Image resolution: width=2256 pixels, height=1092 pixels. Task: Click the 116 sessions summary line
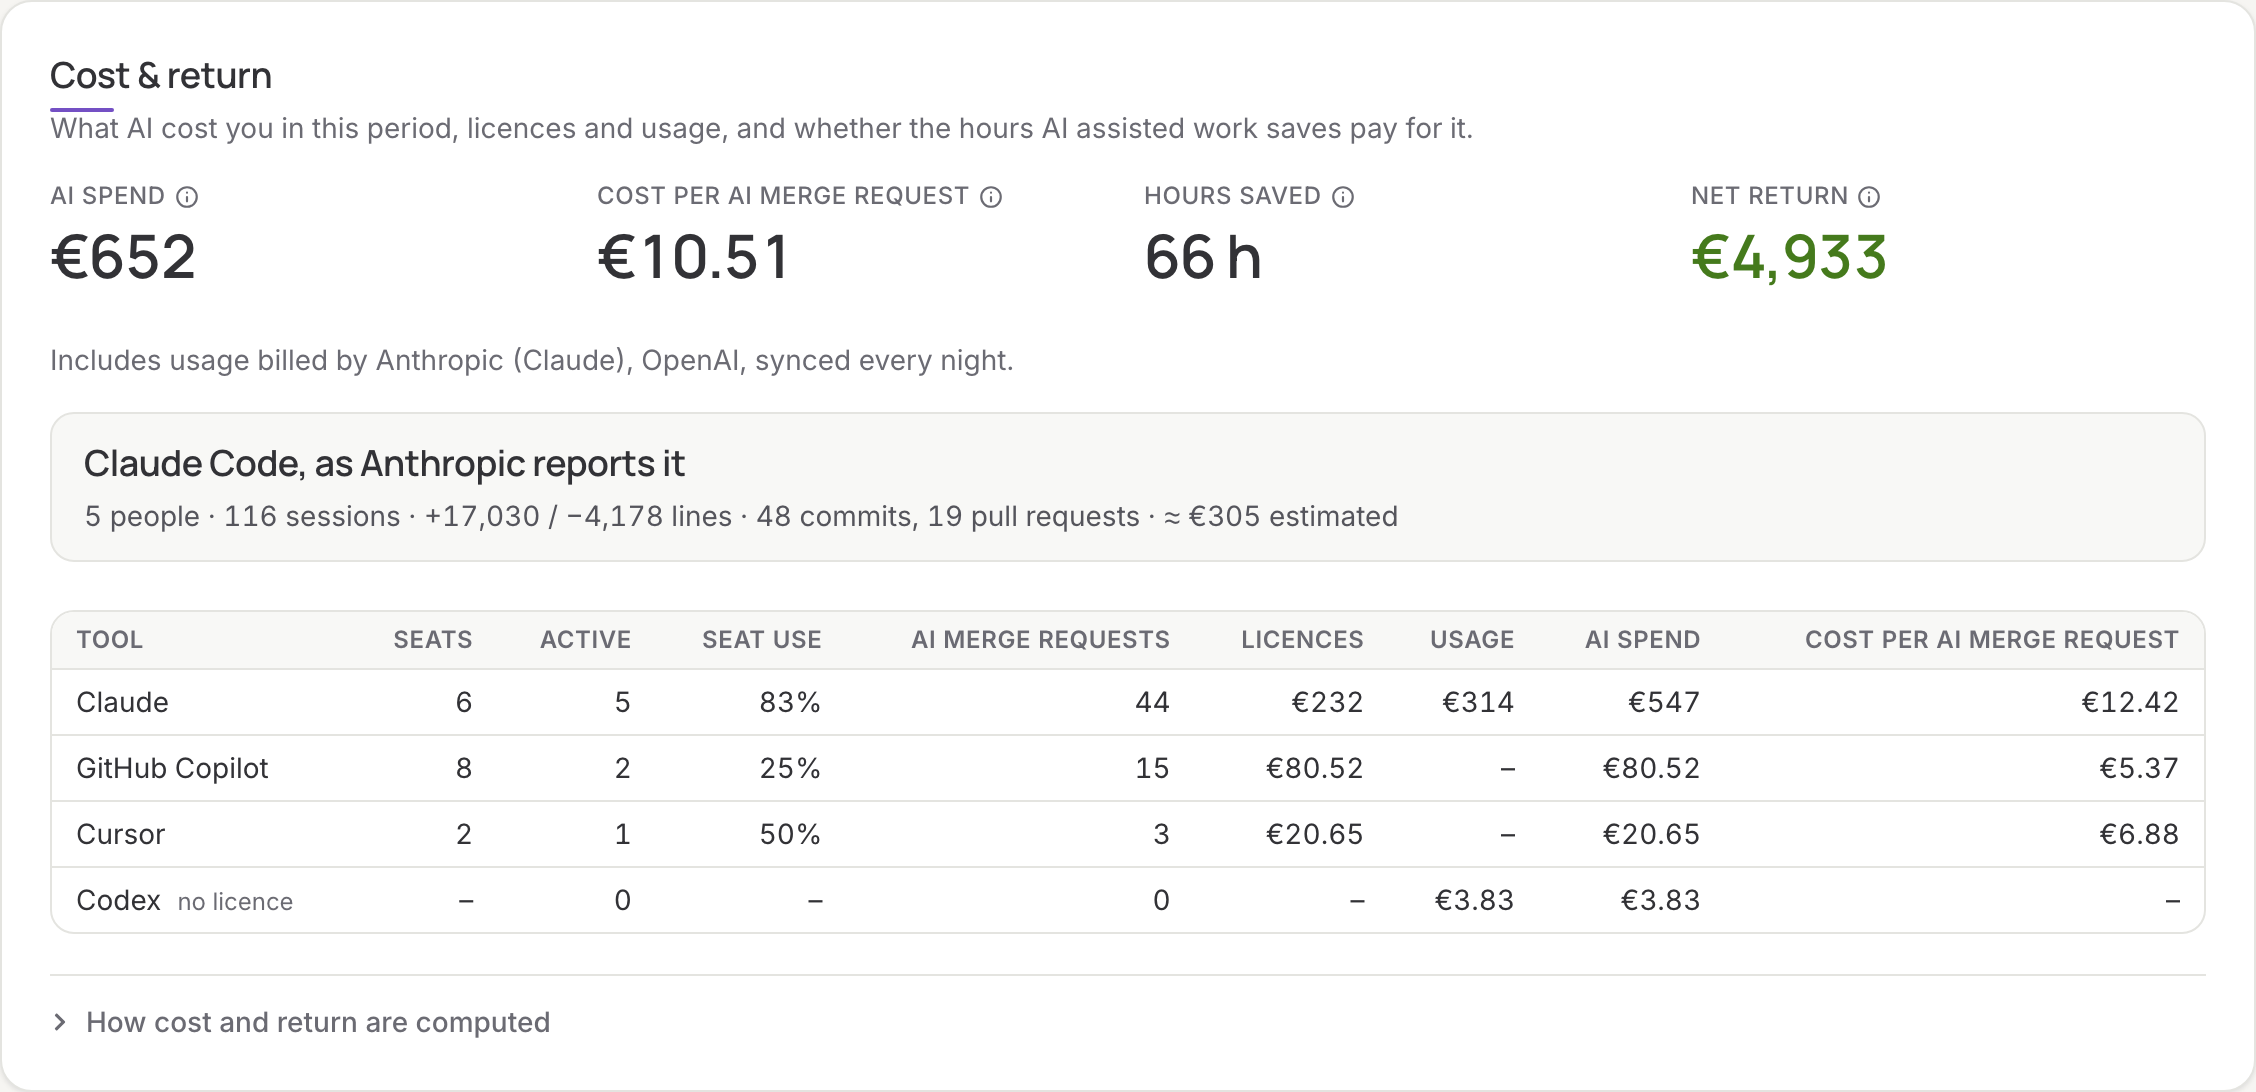point(741,516)
